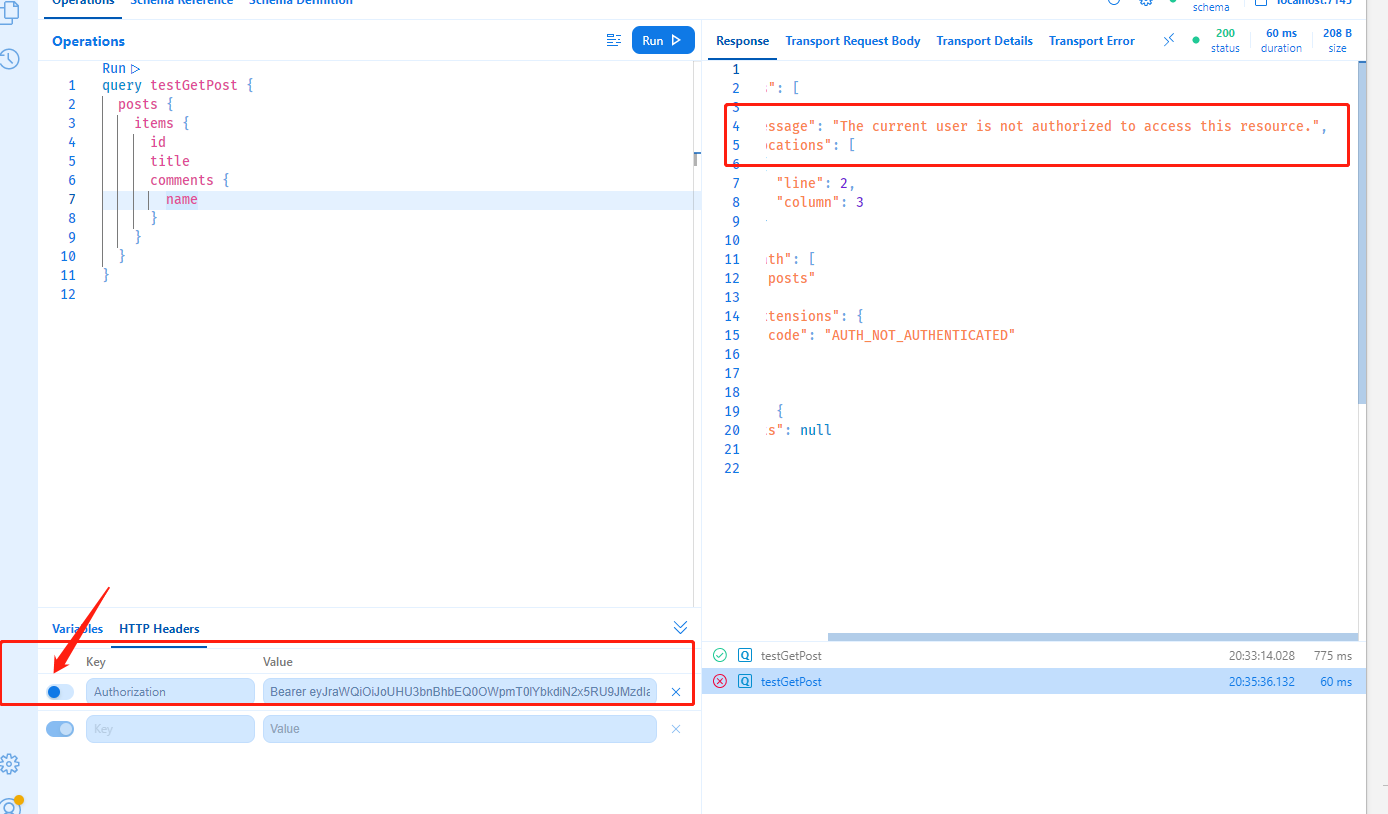This screenshot has width=1388, height=814.
Task: Click the 'title' field in the query
Action: coord(170,161)
